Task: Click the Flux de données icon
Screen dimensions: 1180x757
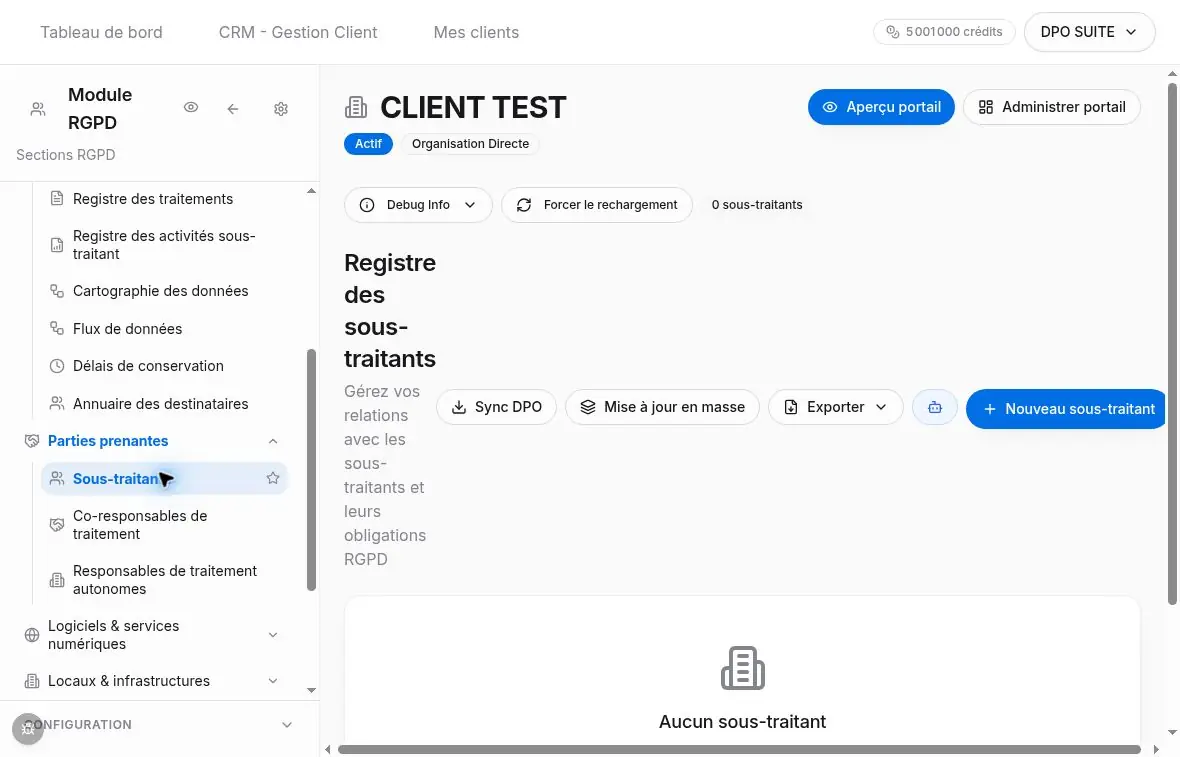Action: (56, 328)
